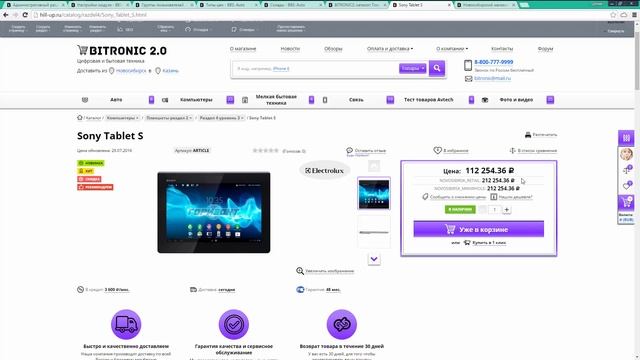Reload the page with browser refresh button

point(25,15)
